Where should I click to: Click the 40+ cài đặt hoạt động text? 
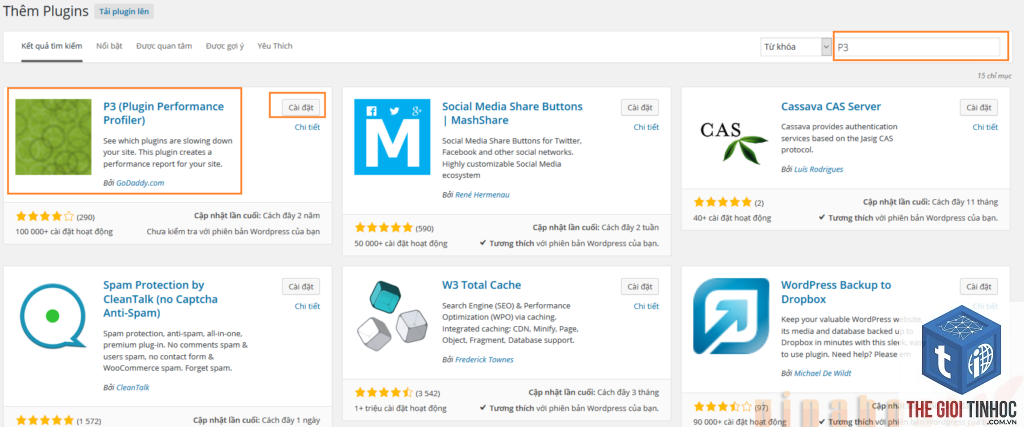pos(732,218)
